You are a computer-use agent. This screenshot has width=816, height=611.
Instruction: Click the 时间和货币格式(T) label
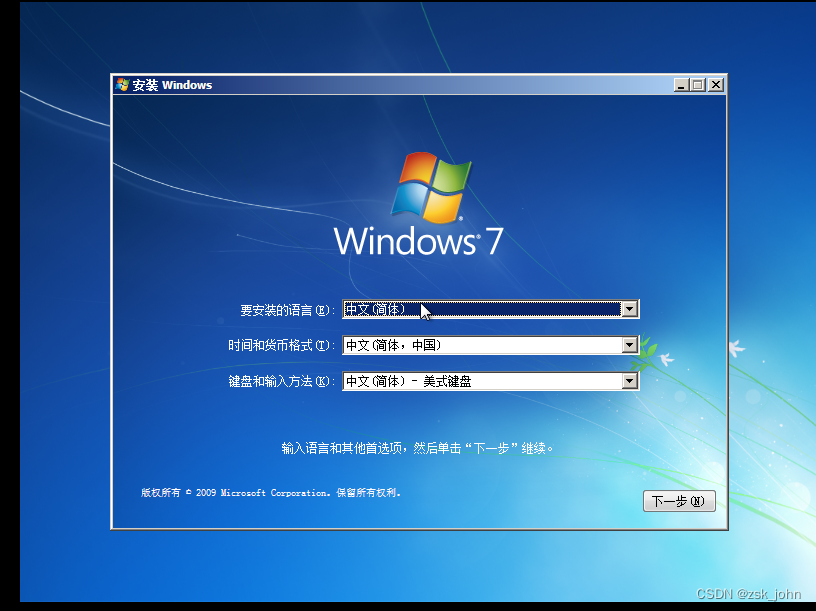281,345
